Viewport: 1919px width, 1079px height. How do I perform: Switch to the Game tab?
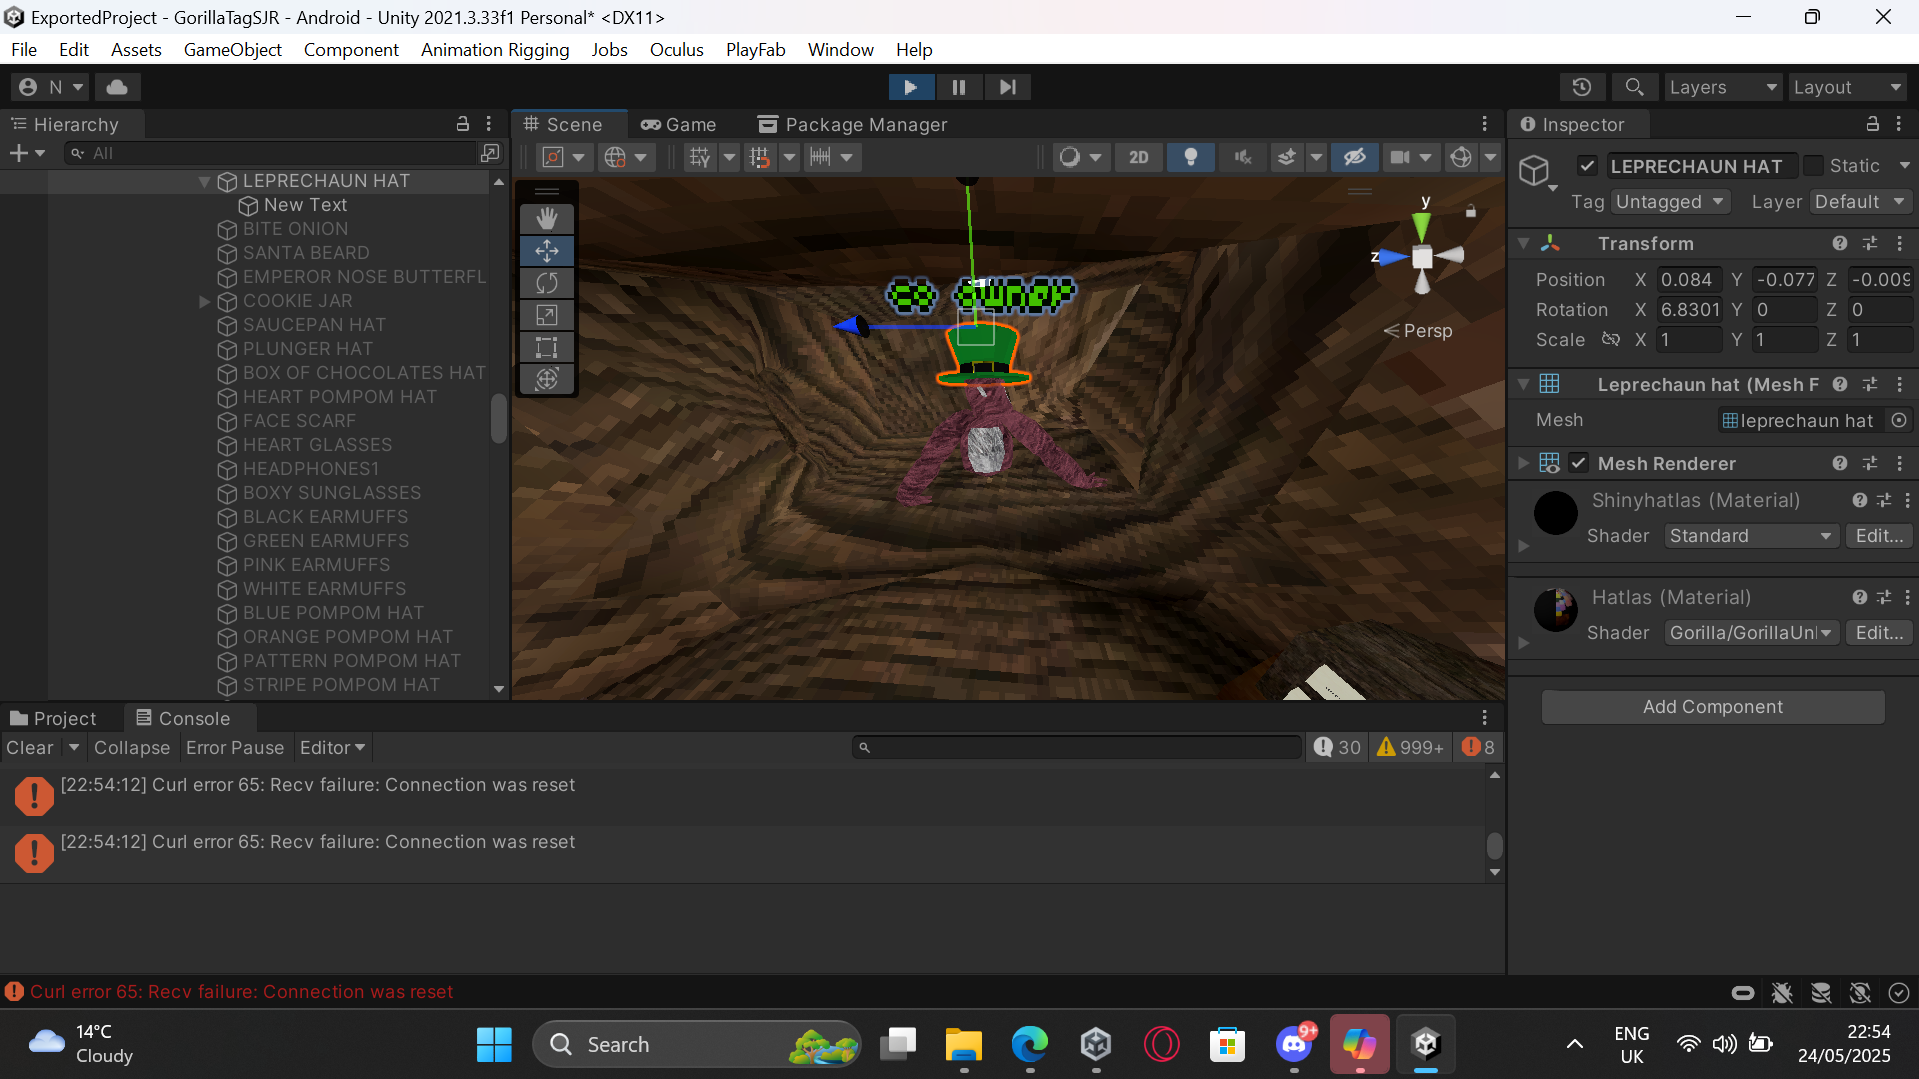[x=679, y=124]
